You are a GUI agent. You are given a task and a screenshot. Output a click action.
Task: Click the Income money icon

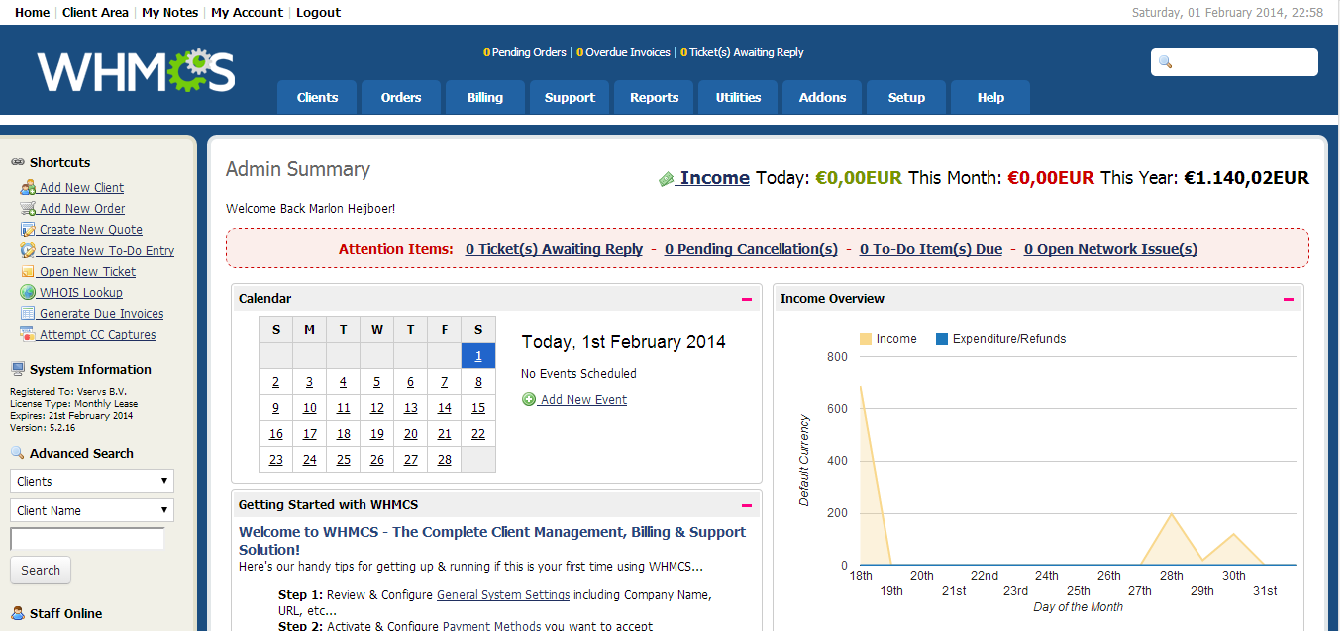pyautogui.click(x=667, y=179)
